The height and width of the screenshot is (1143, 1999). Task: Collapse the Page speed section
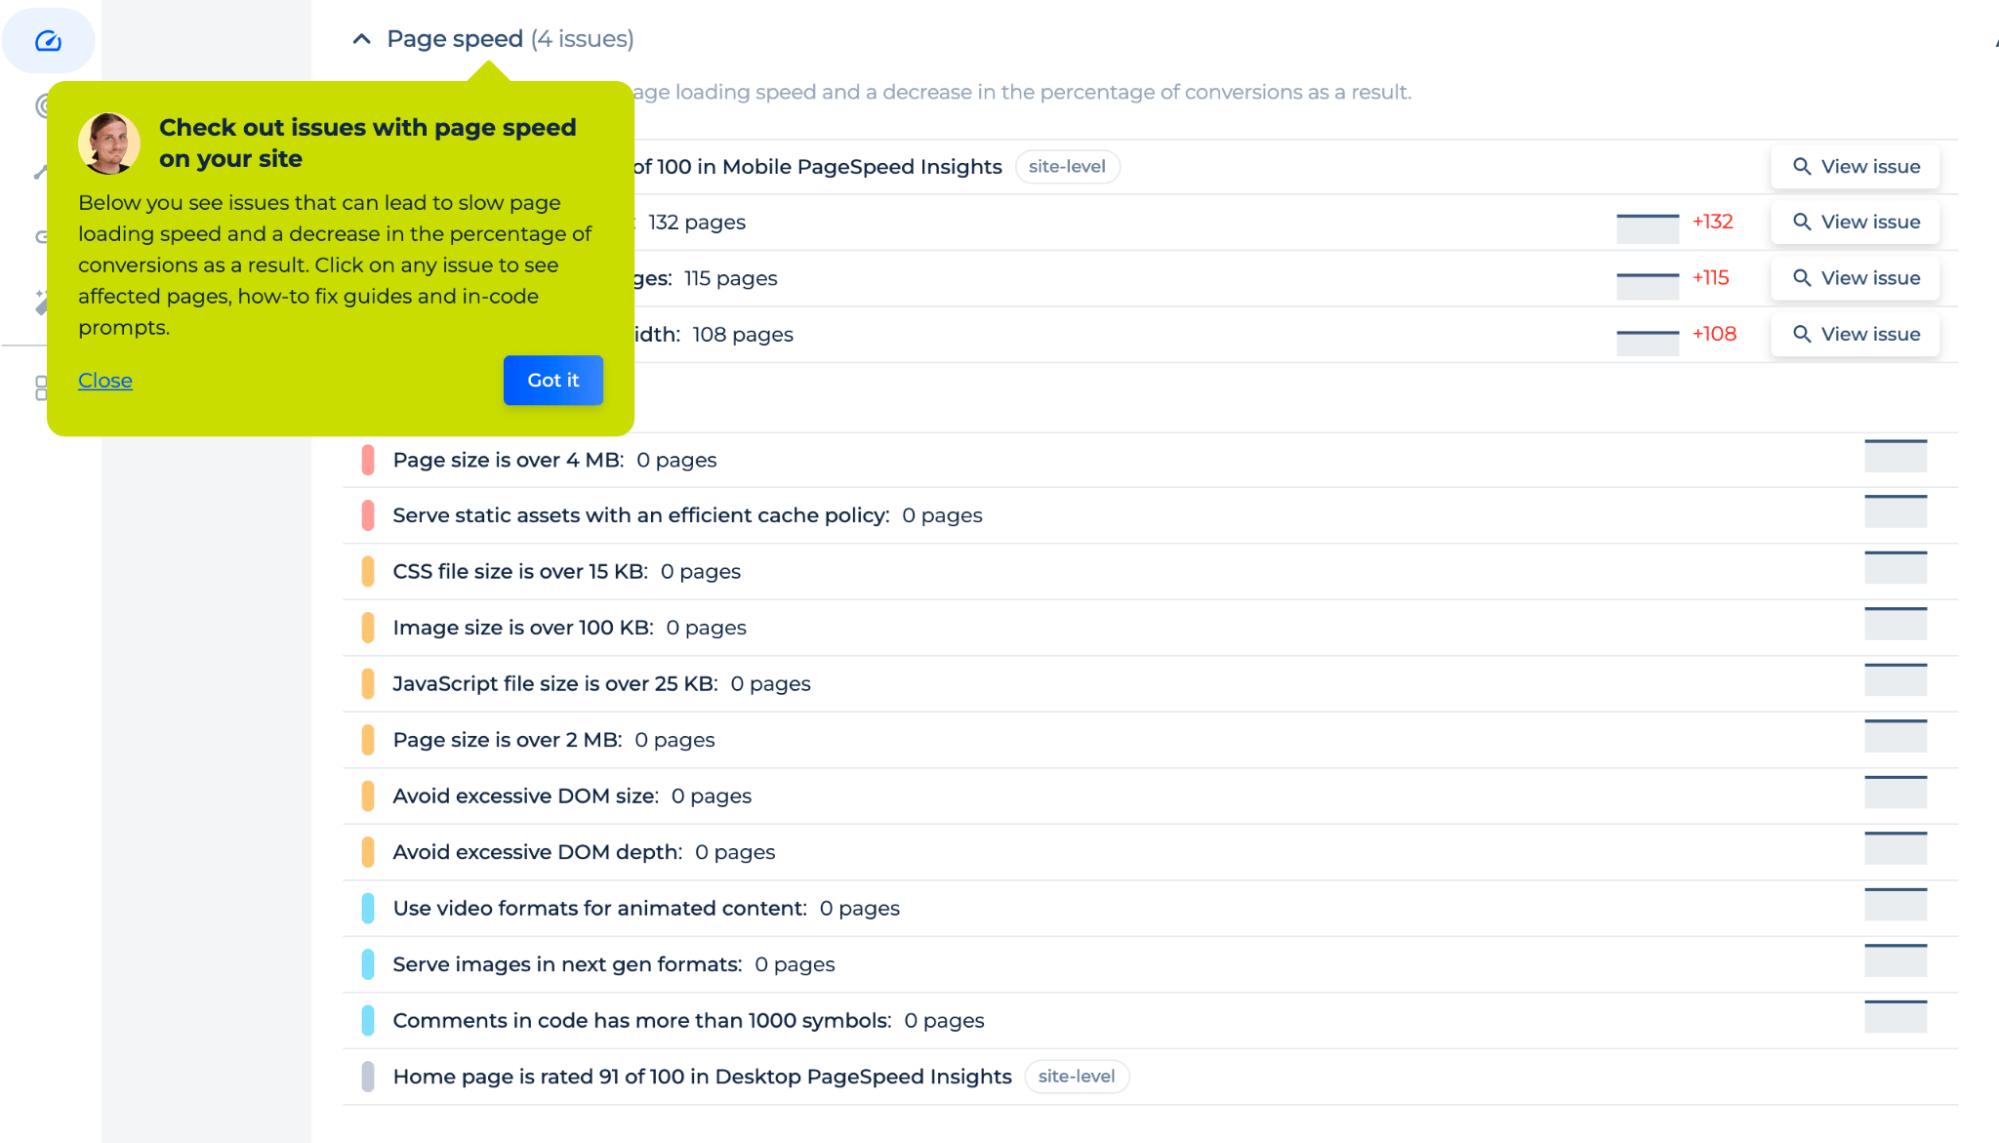(362, 38)
